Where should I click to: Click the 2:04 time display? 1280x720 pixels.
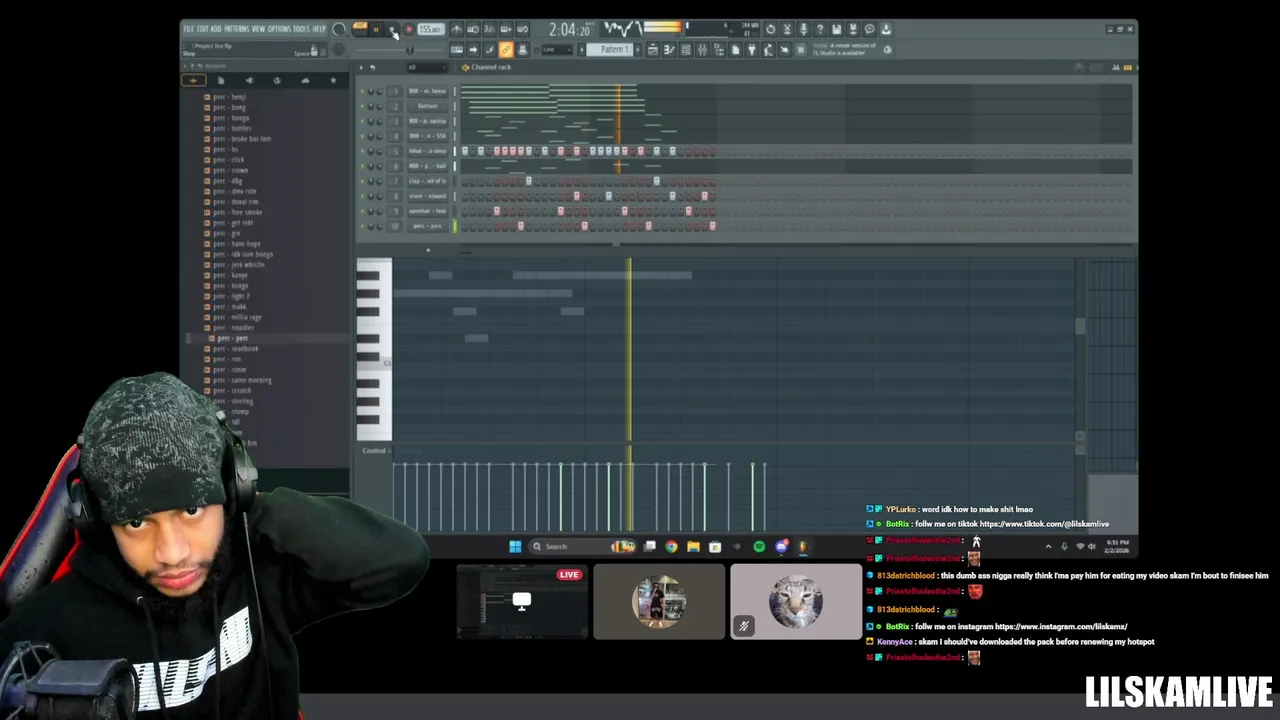[x=570, y=30]
